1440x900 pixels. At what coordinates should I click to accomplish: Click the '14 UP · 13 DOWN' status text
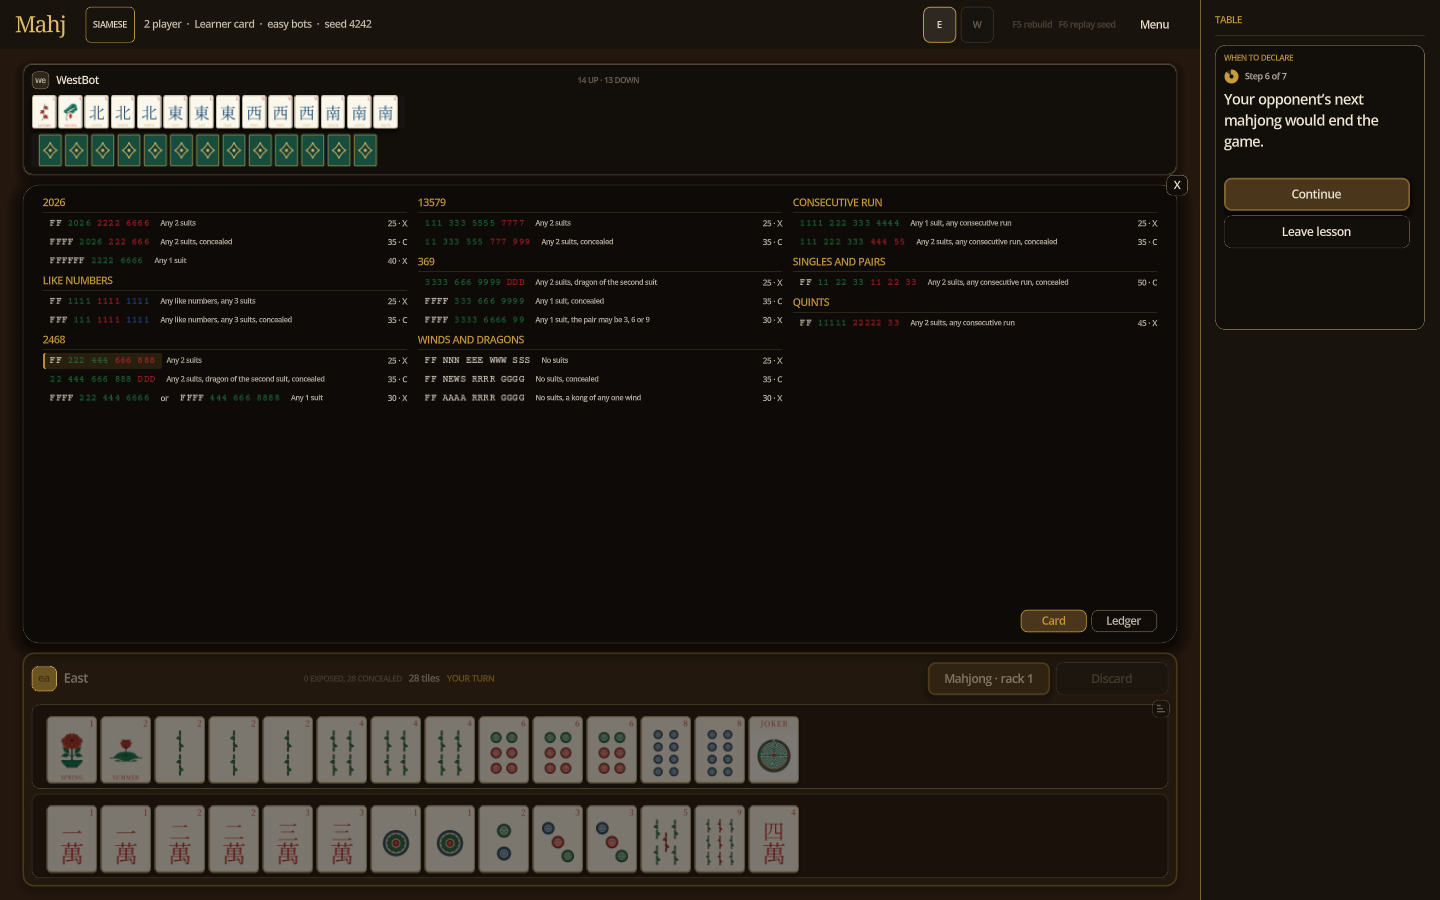tap(608, 80)
